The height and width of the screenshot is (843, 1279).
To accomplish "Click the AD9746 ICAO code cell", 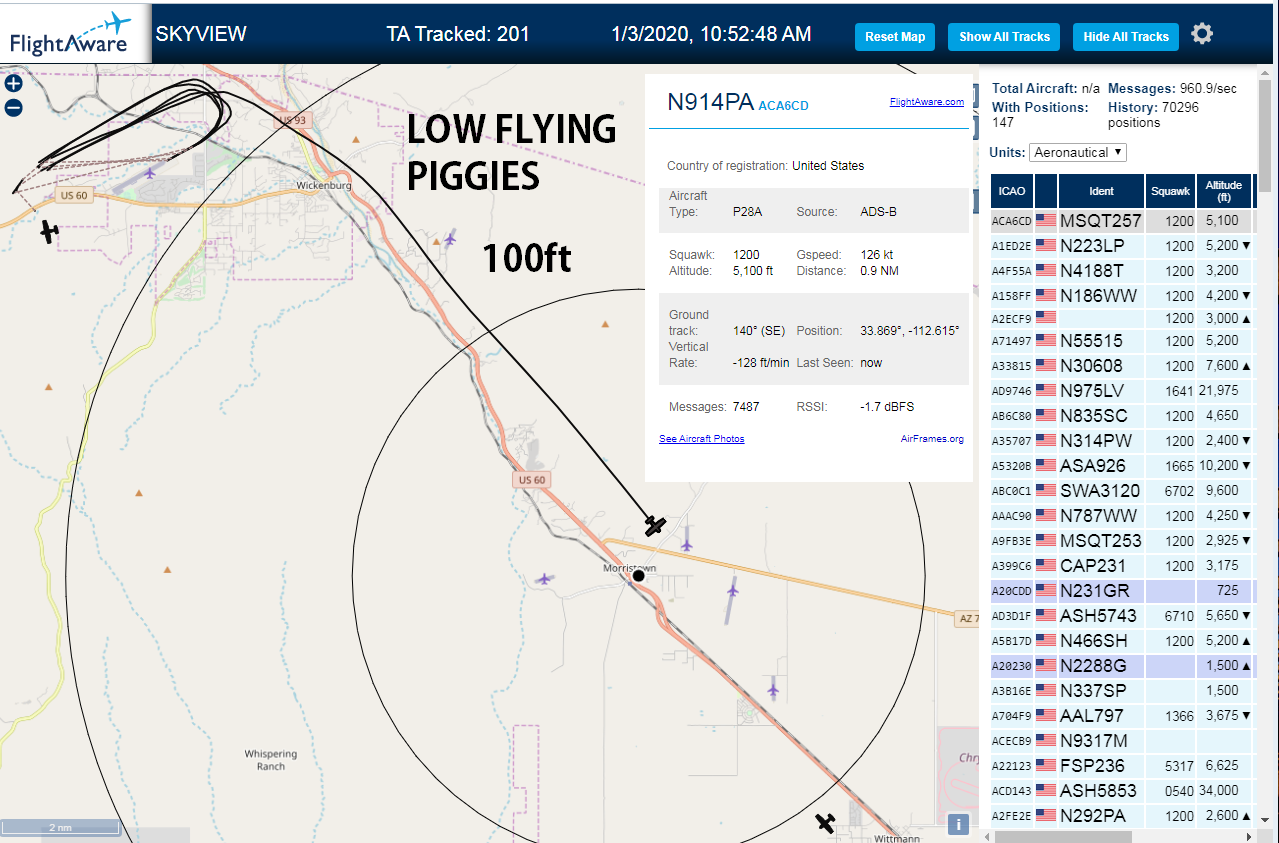I will coord(1011,391).
